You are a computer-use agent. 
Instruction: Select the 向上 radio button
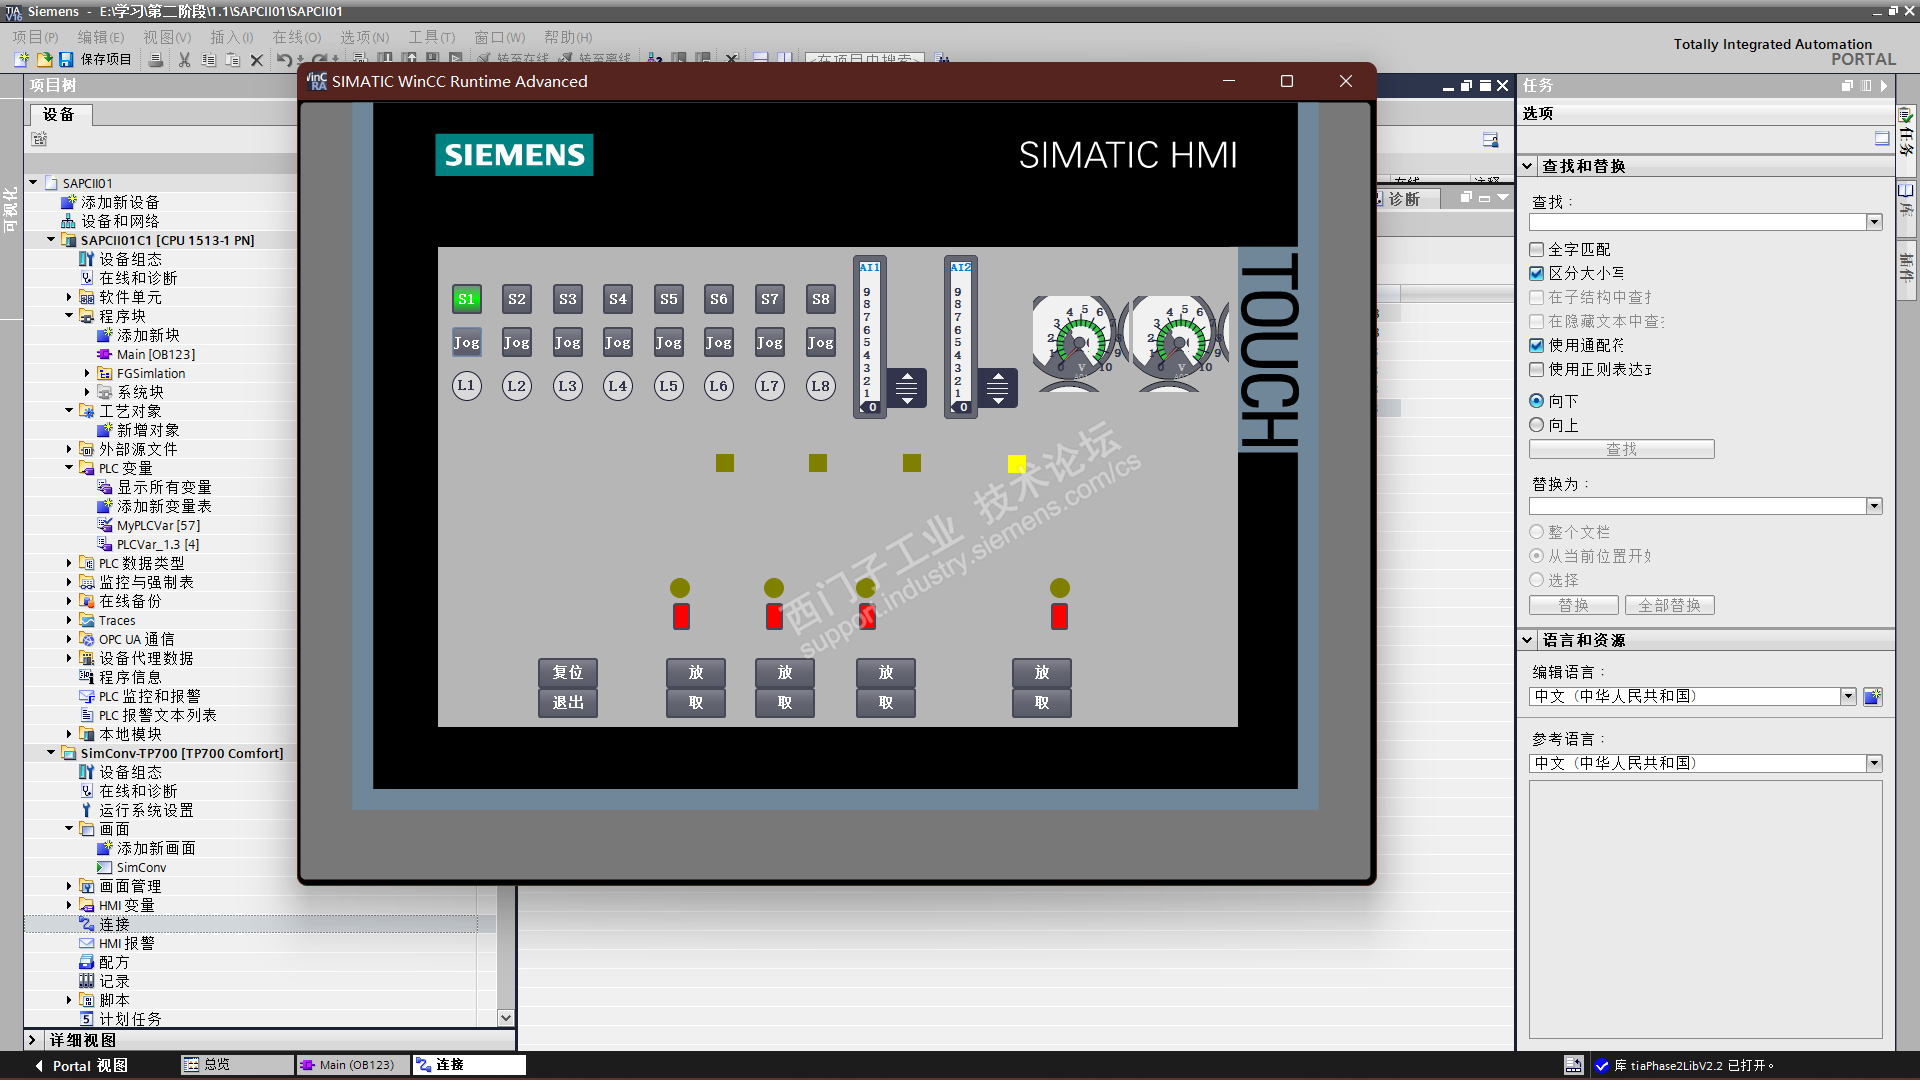[1537, 425]
